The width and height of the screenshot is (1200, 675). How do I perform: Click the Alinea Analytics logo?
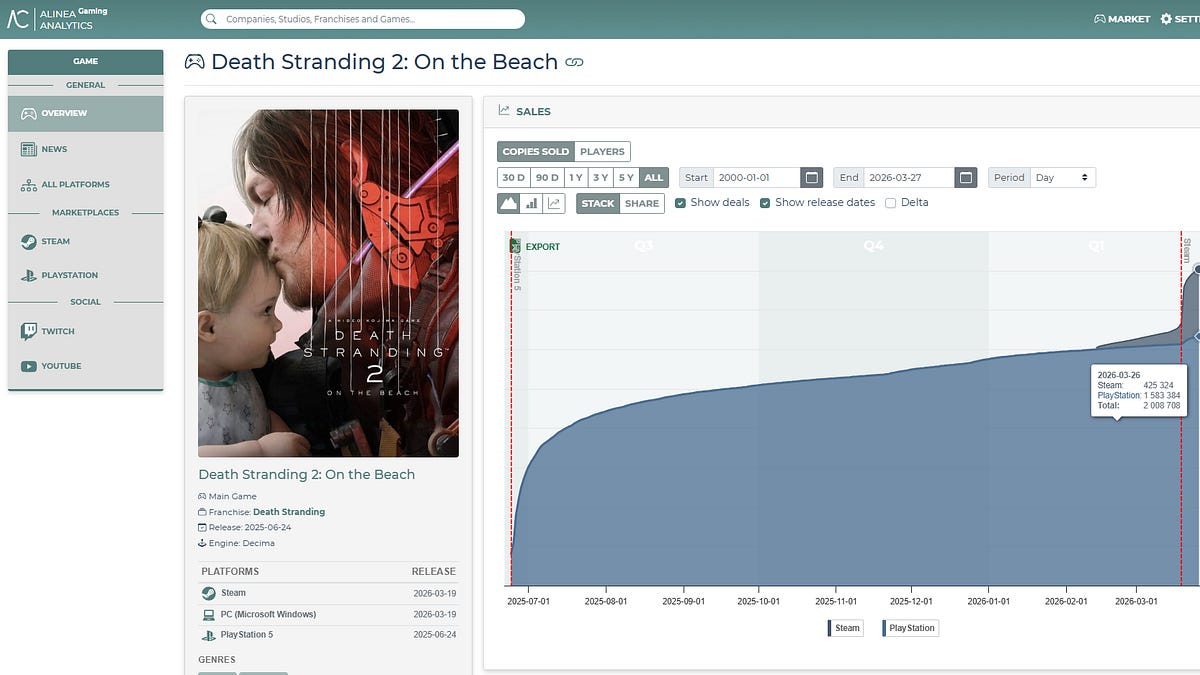(x=58, y=18)
